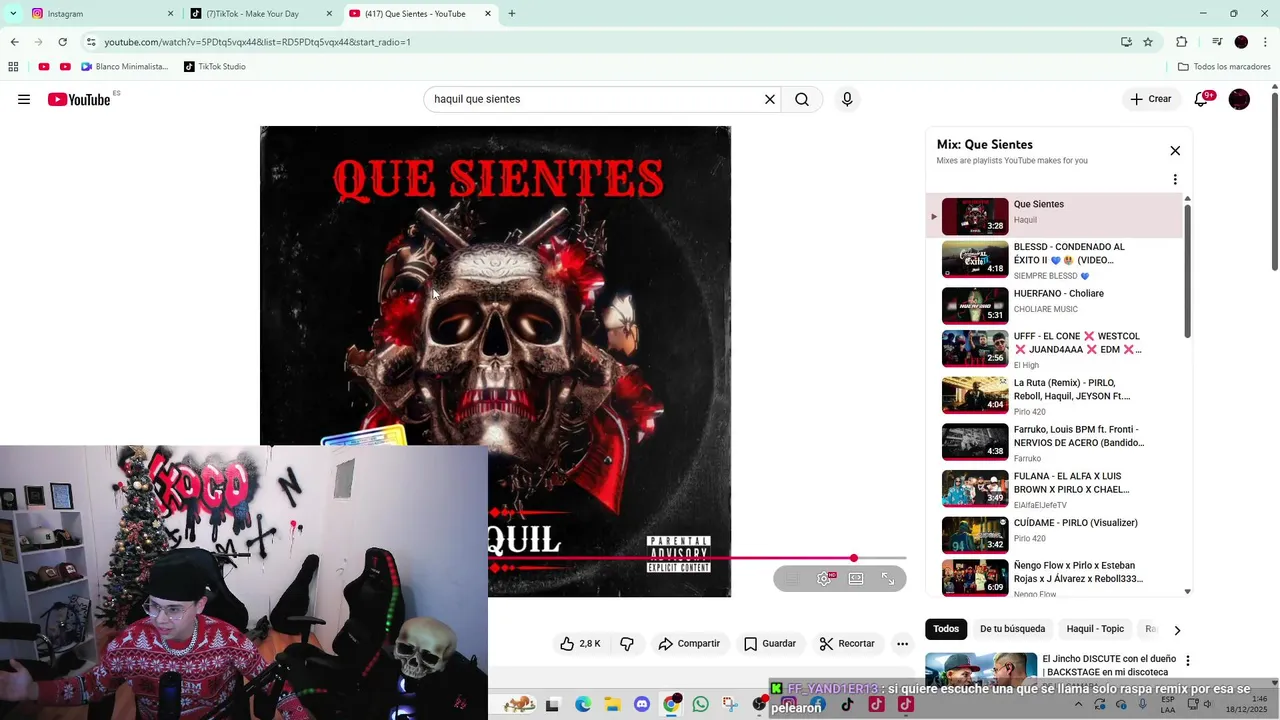The image size is (1280, 720).
Task: Open the tab search dropdown arrow
Action: [13, 14]
